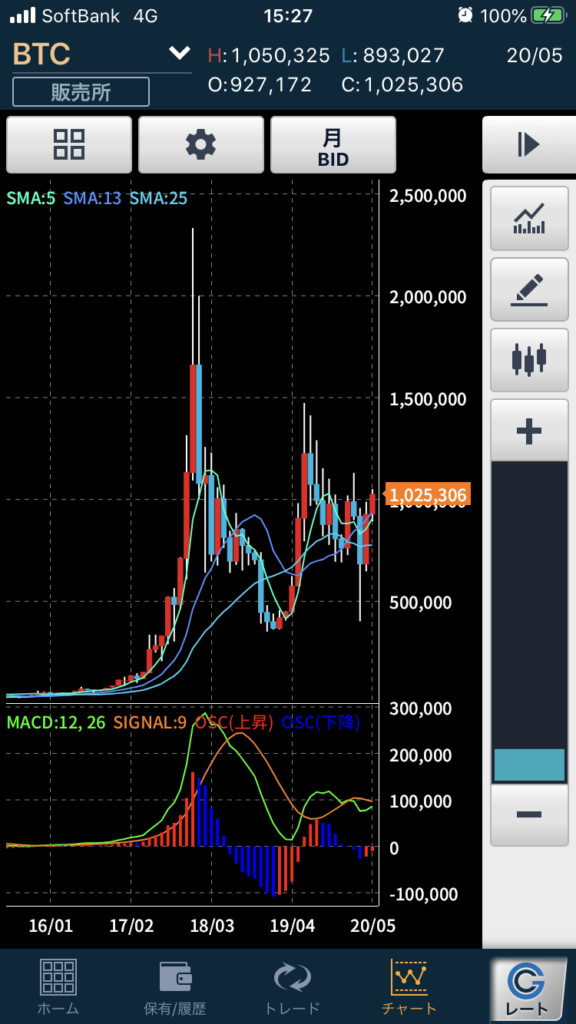Viewport: 576px width, 1024px height.
Task: Tap the orange 1,025,306 price label
Action: [427, 496]
